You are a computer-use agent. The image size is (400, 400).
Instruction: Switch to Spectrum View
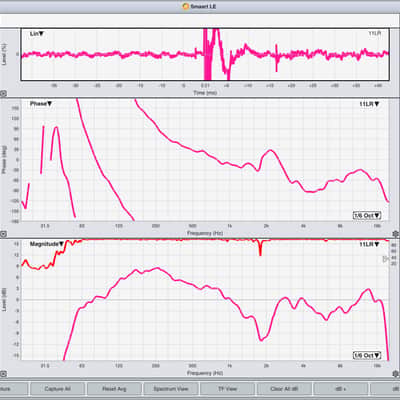pos(171,389)
